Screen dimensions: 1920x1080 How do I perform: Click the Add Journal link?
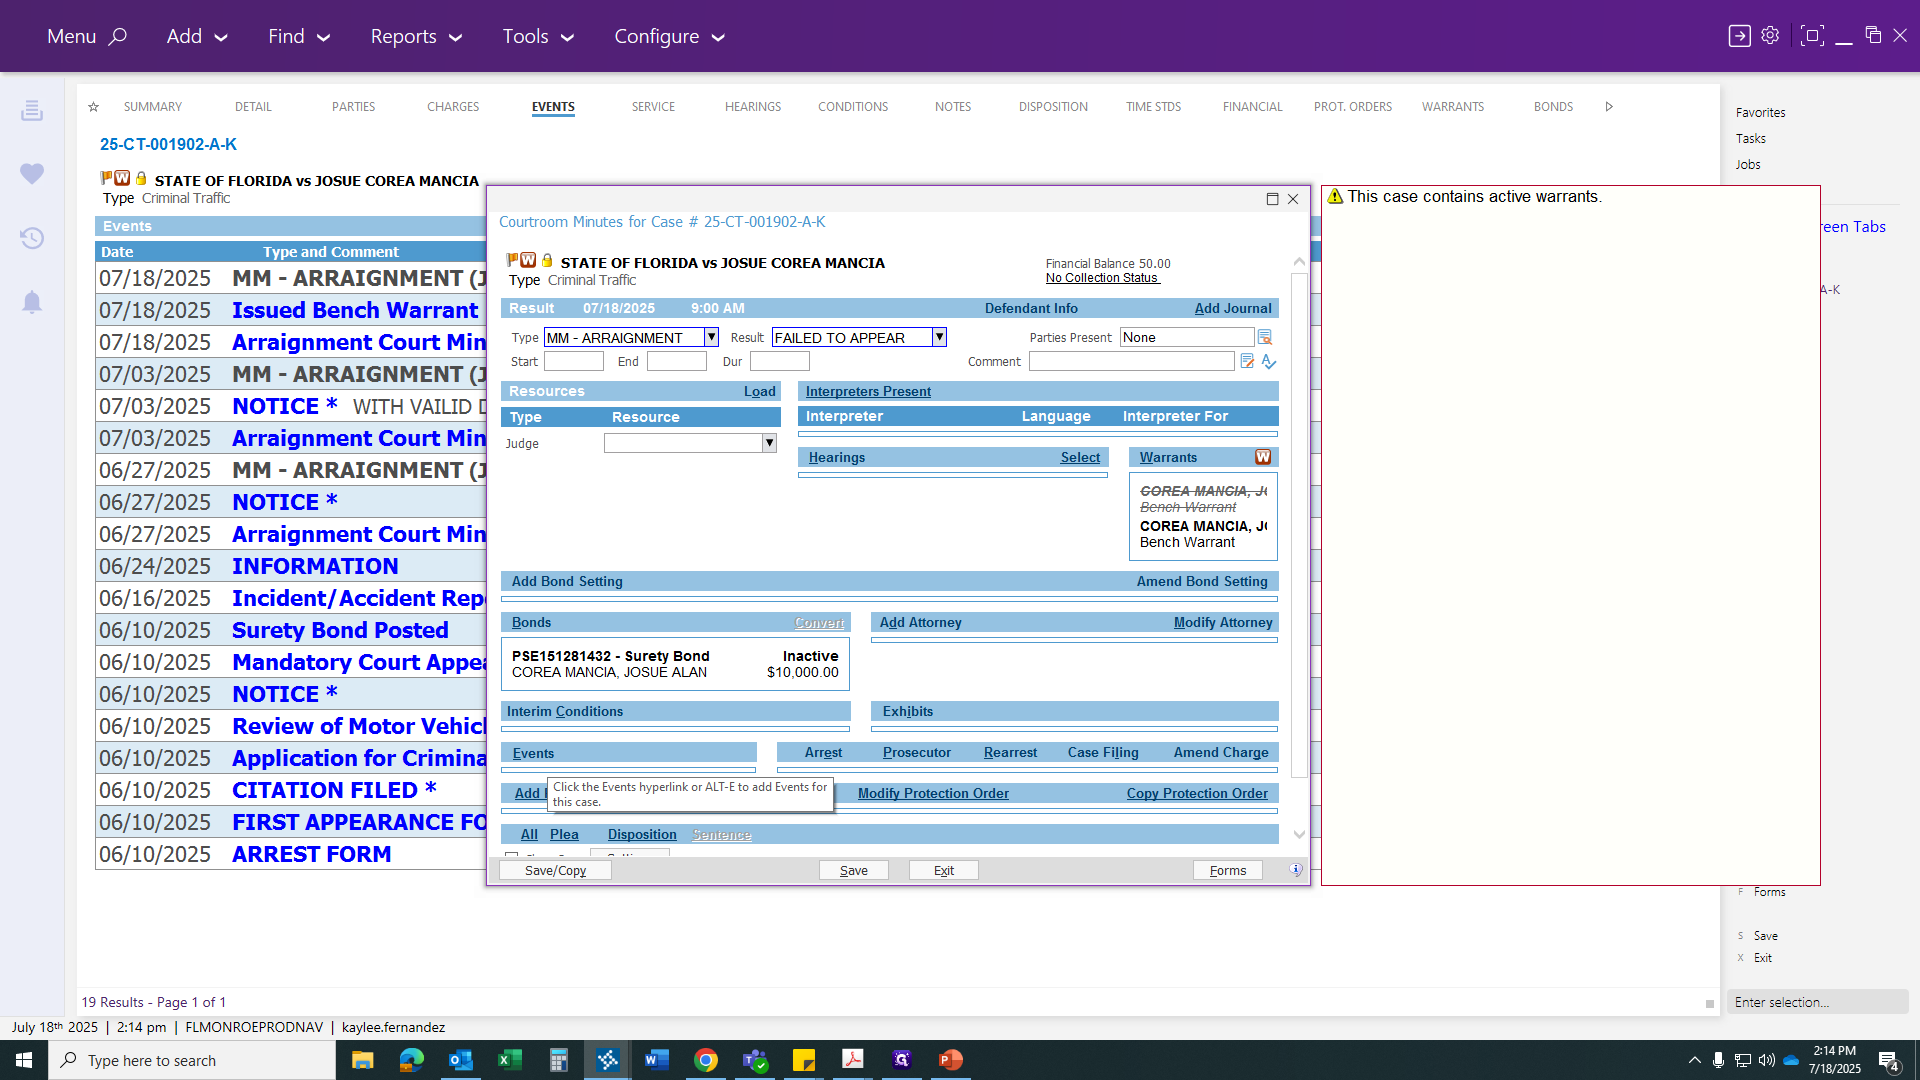click(1233, 308)
